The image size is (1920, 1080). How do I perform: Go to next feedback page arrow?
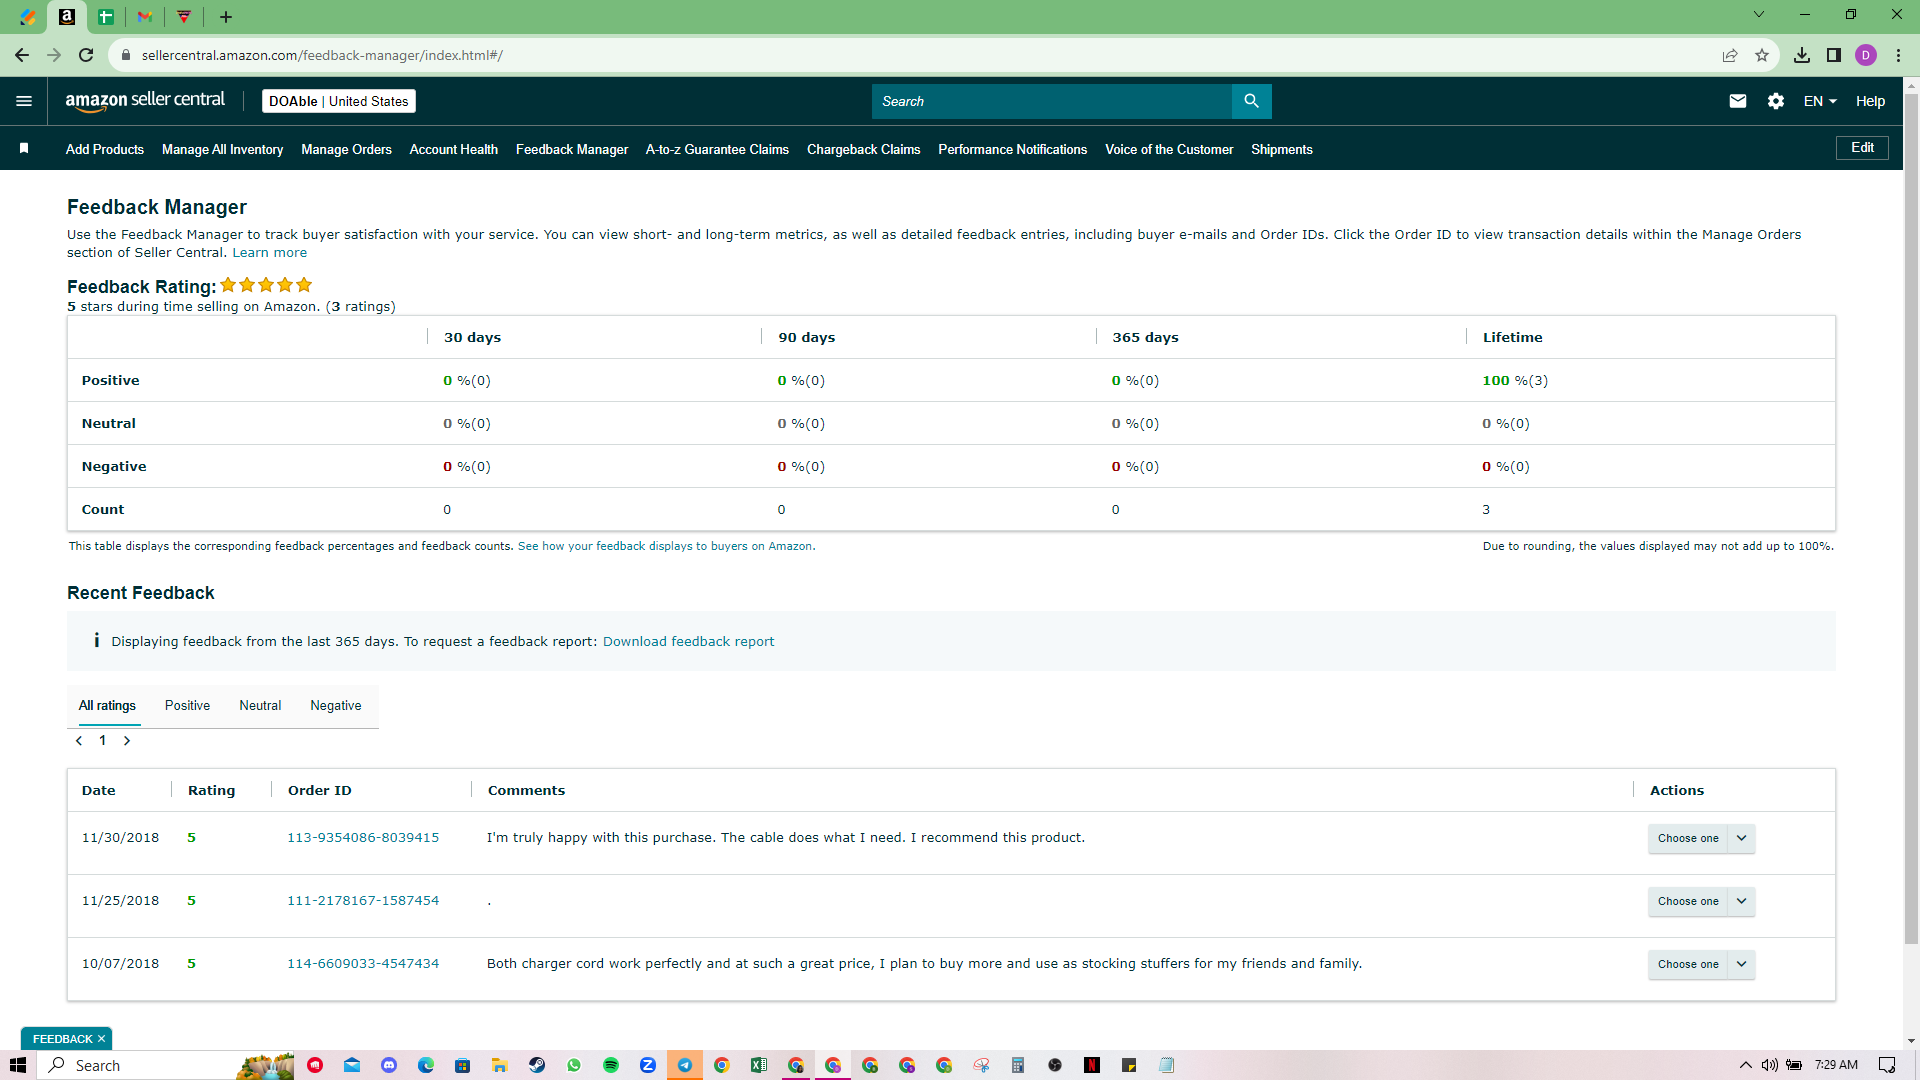point(127,741)
